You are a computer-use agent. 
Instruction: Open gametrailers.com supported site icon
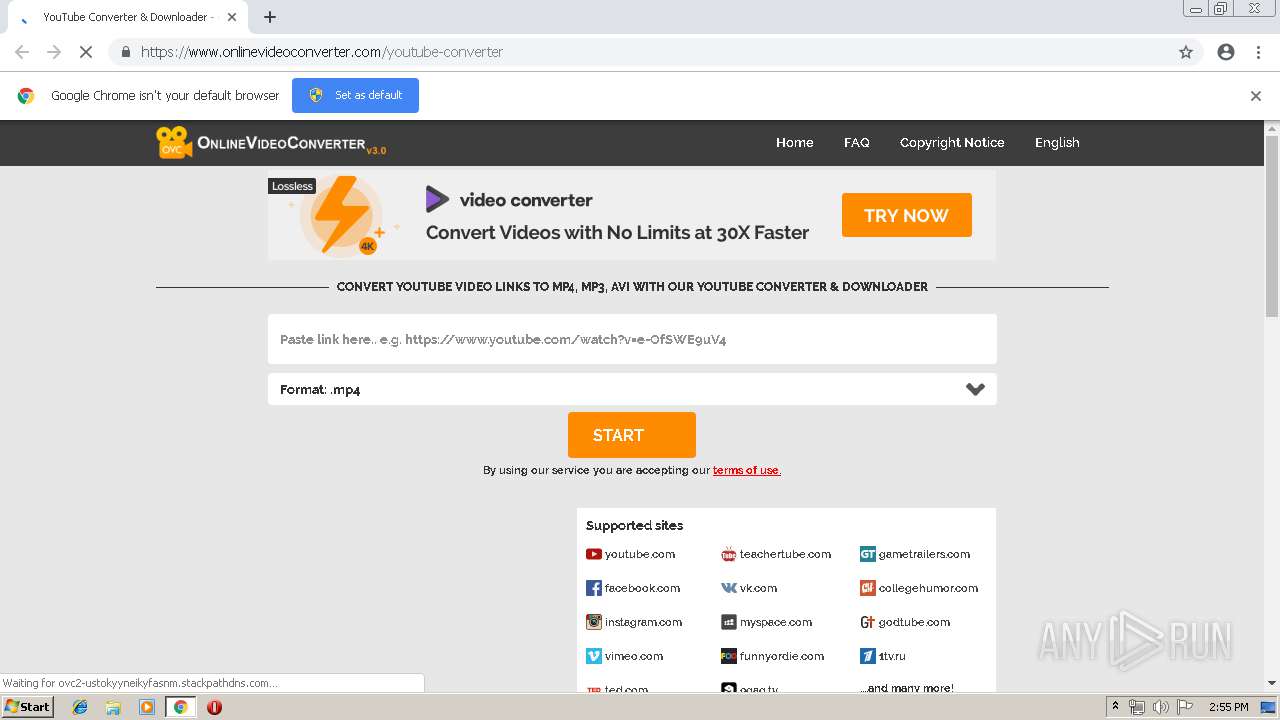(868, 554)
